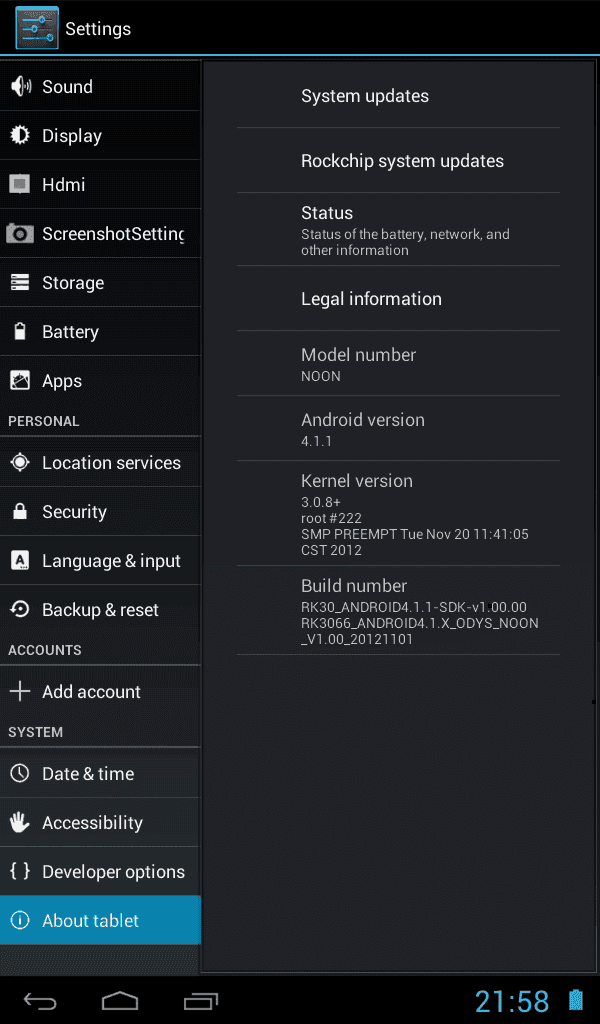
Task: Open Backup & reset settings
Action: (100, 609)
